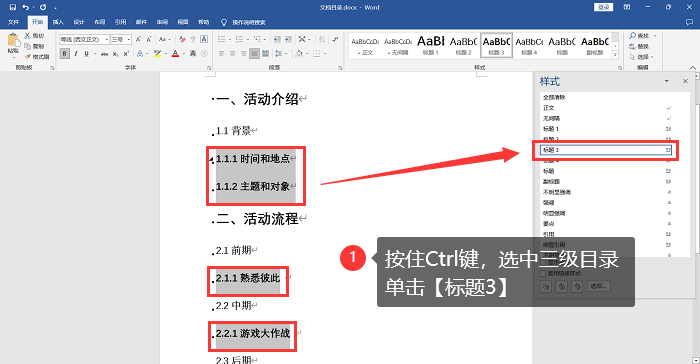700x364 pixels.
Task: Click the character border (boxed A) icon
Action: point(204,39)
